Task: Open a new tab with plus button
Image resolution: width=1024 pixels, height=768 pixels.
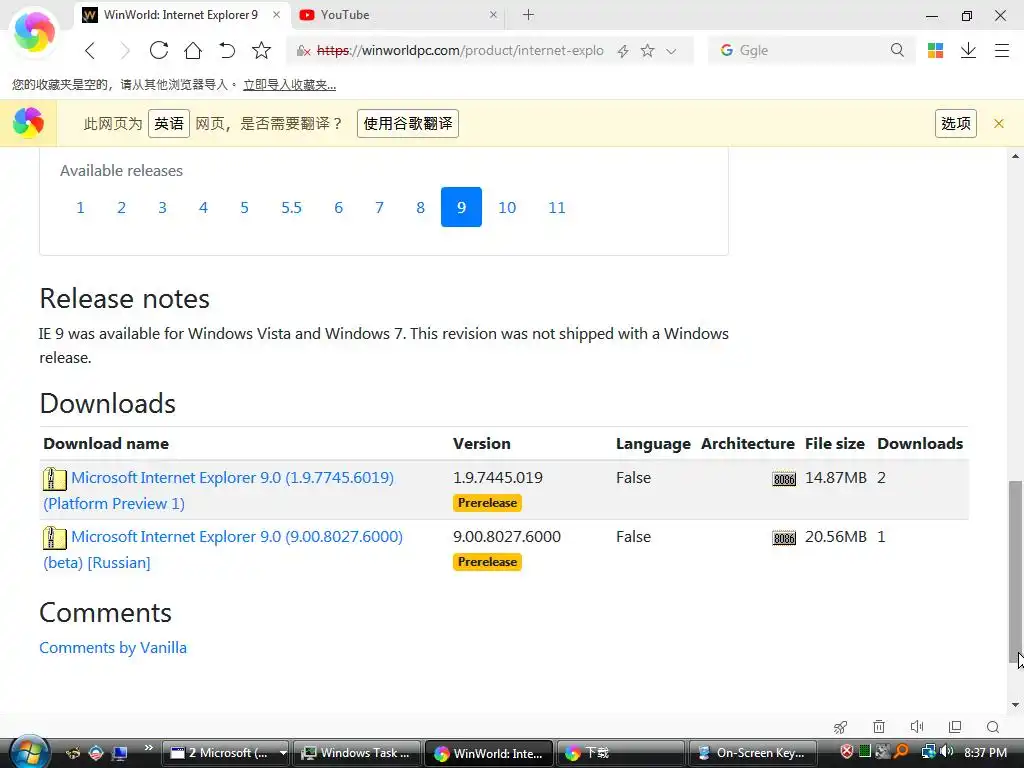Action: [x=528, y=14]
